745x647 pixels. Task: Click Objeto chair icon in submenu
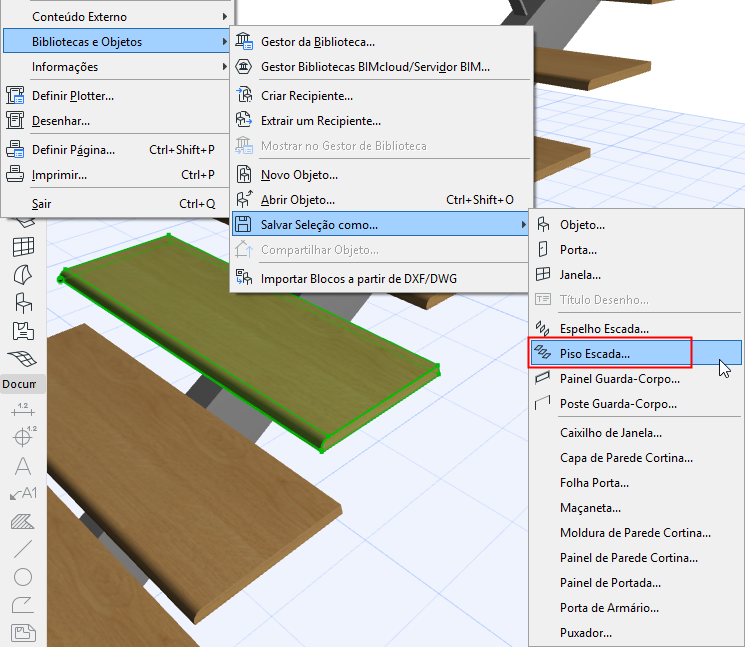tap(543, 224)
